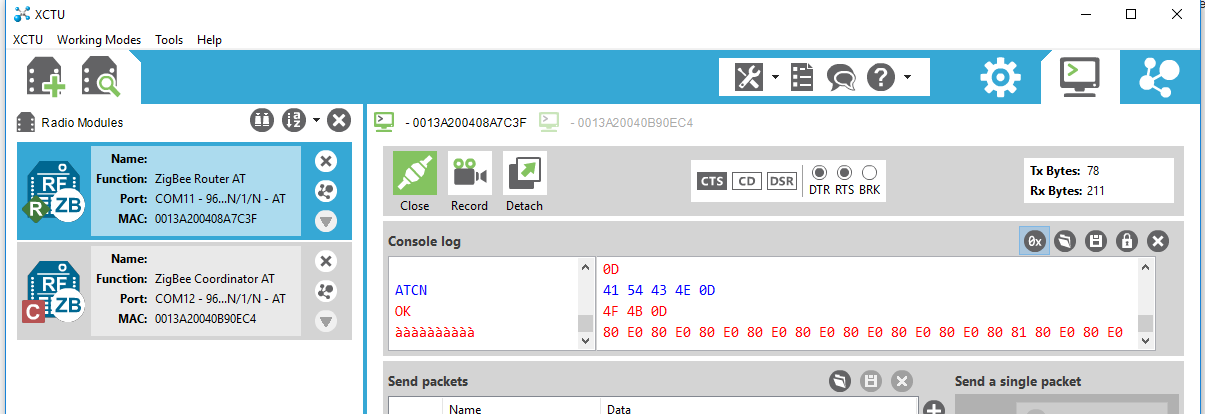Click the hex pane vertical scrollbar thumb

(1146, 324)
